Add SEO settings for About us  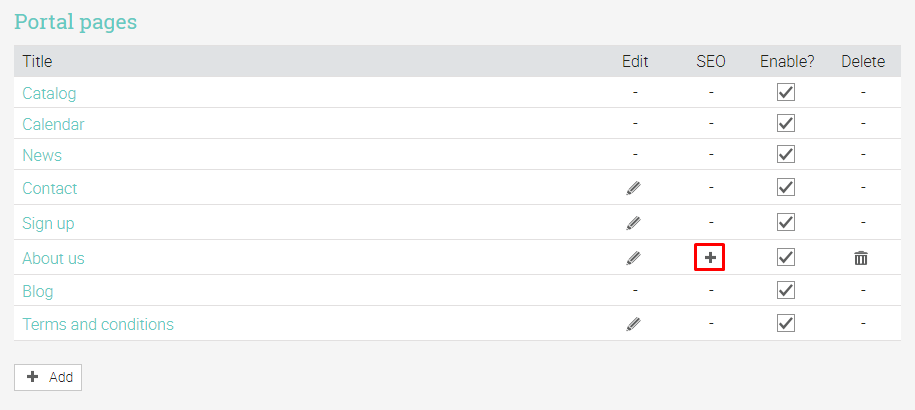click(x=710, y=257)
